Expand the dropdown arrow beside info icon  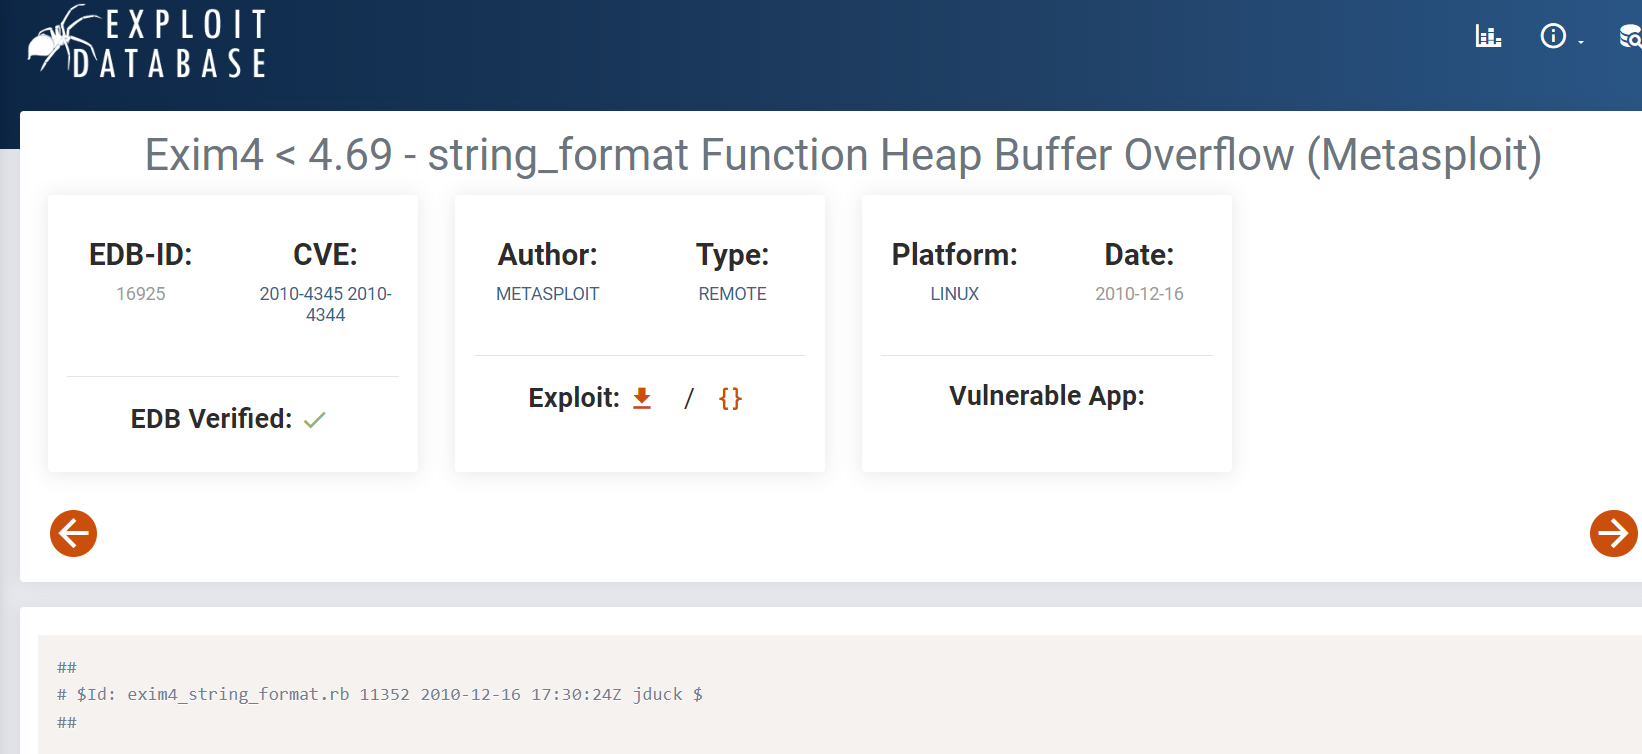coord(1581,42)
